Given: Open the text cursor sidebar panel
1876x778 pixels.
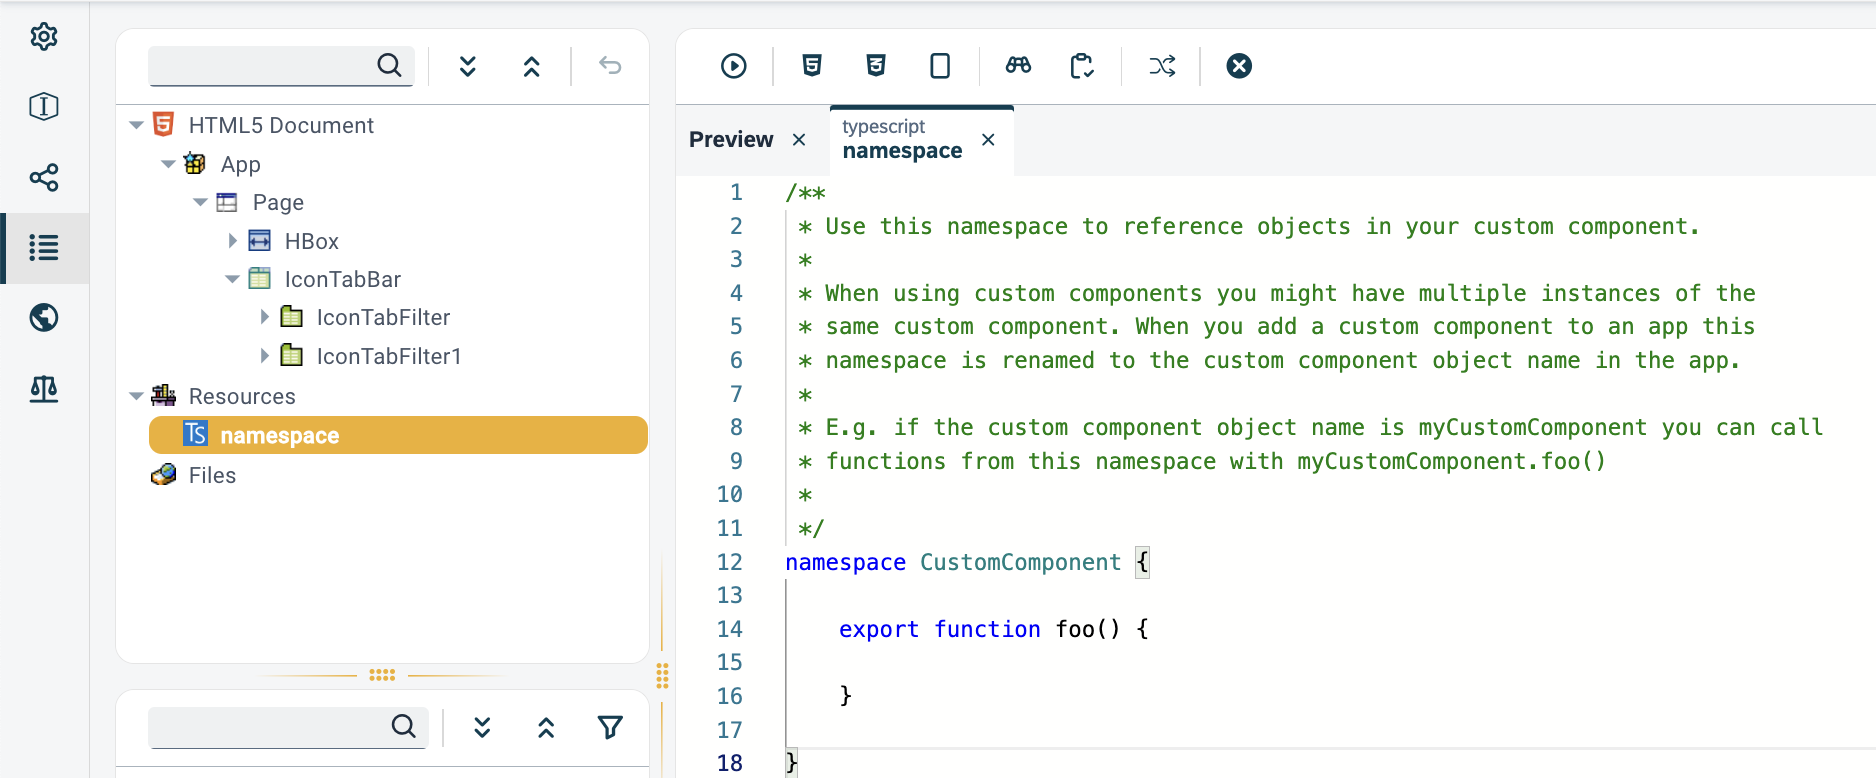Looking at the screenshot, I should 44,106.
